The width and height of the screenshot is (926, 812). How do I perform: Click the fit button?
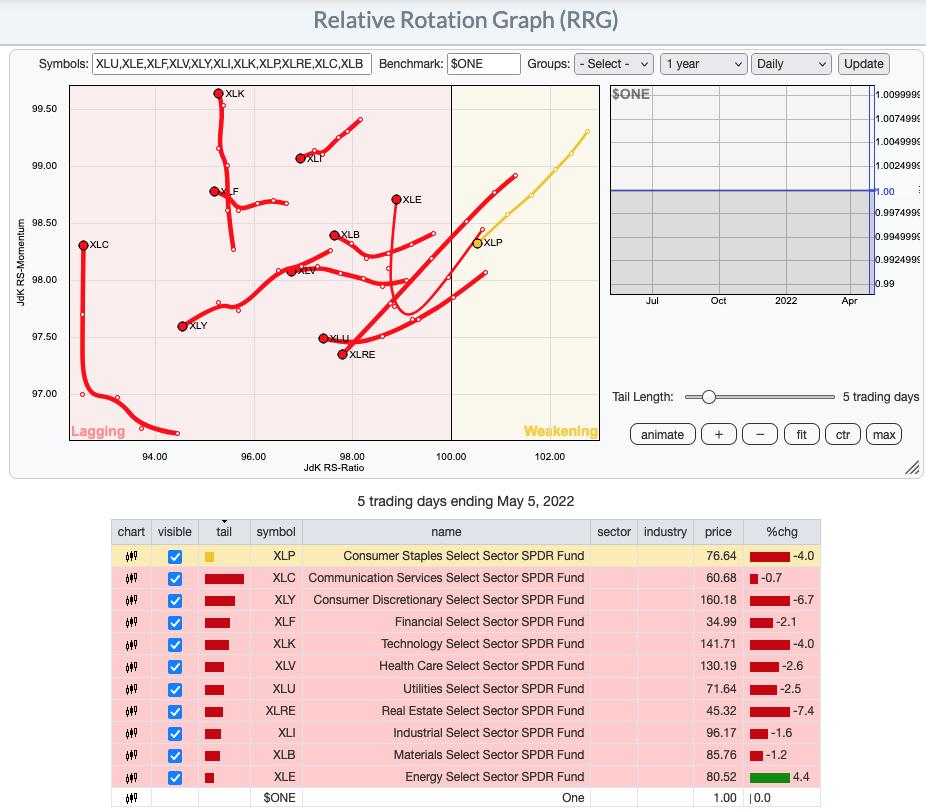point(801,435)
